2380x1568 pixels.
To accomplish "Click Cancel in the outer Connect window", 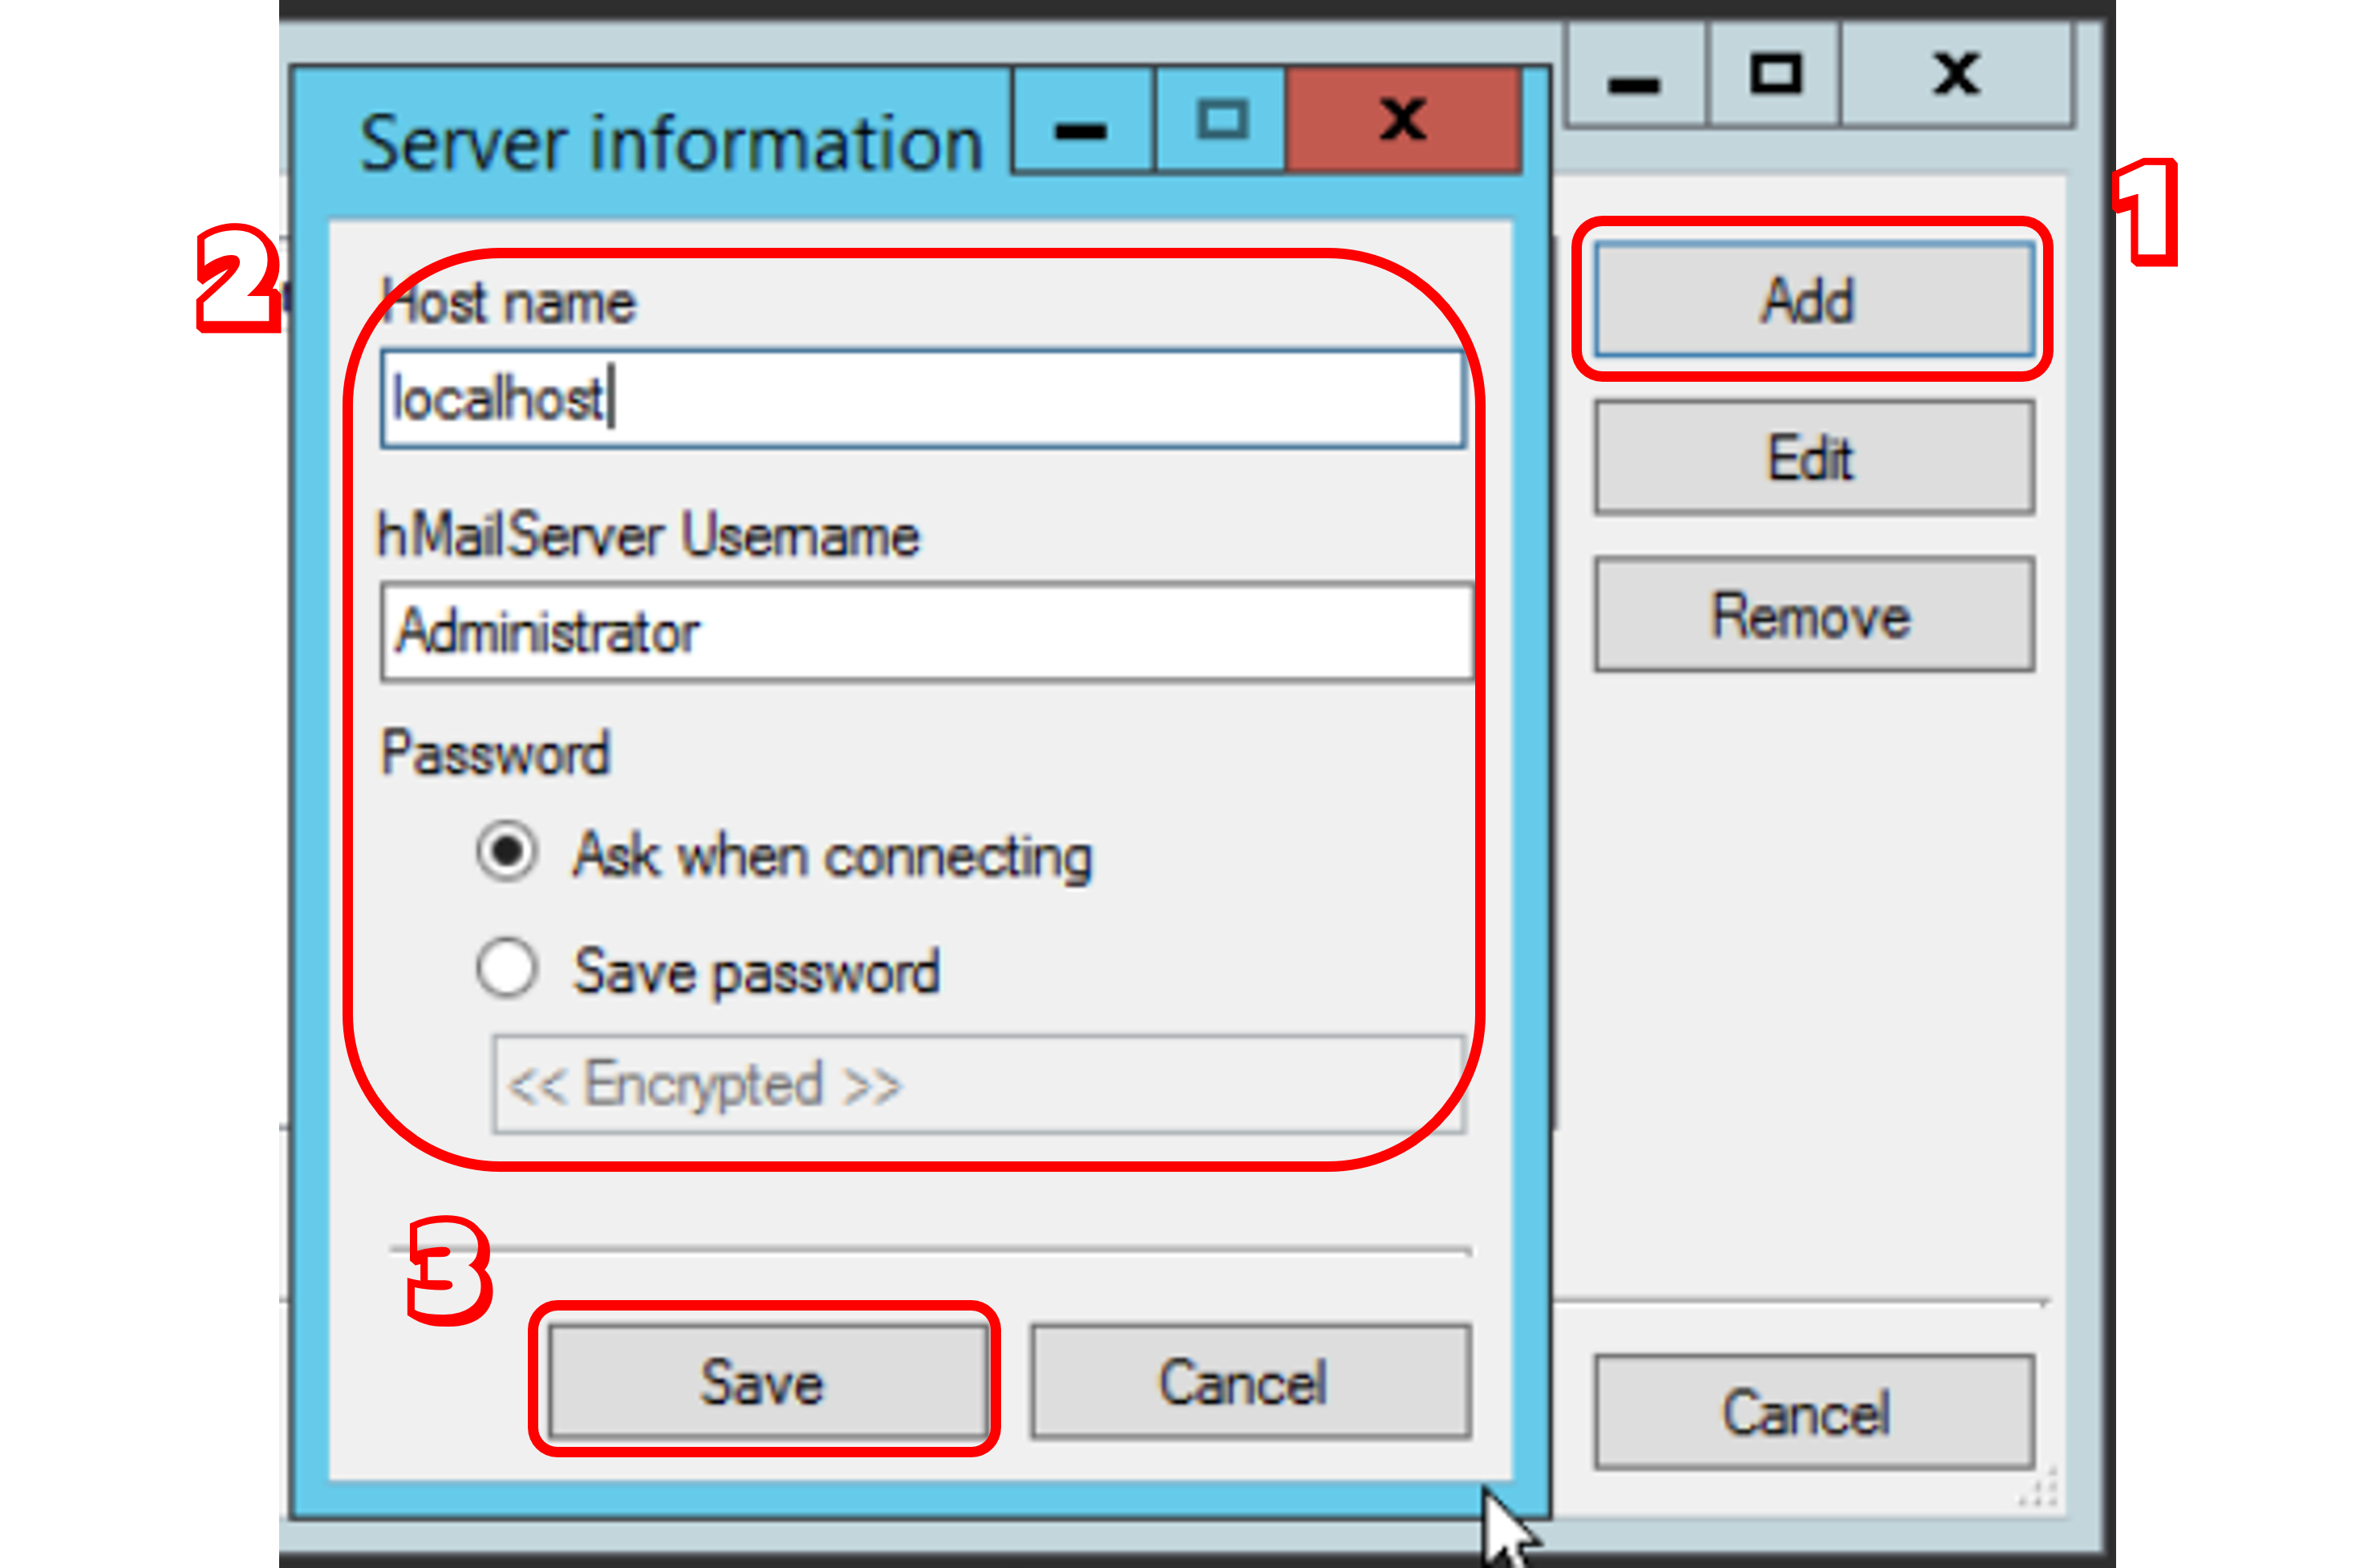I will pyautogui.click(x=1813, y=1412).
